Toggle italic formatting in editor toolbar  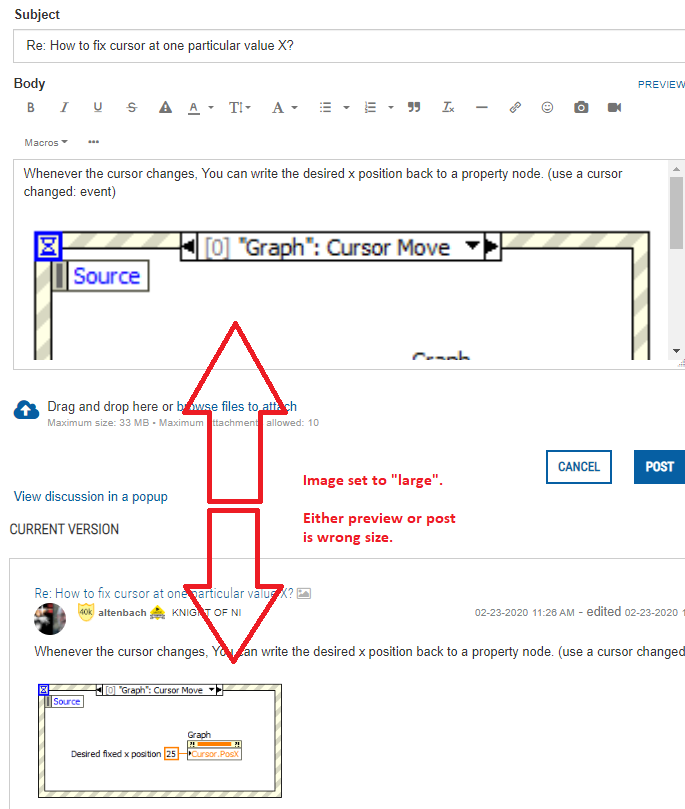coord(64,107)
